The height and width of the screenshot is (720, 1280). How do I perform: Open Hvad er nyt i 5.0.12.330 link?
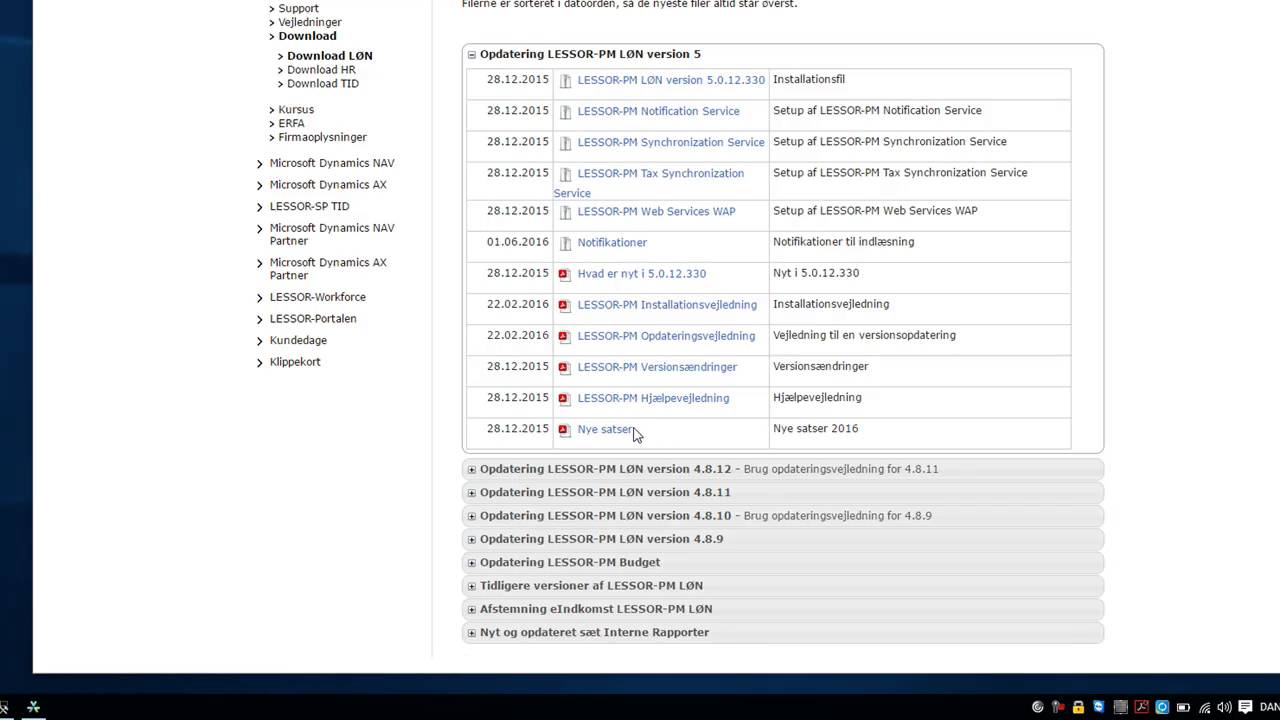click(x=641, y=273)
